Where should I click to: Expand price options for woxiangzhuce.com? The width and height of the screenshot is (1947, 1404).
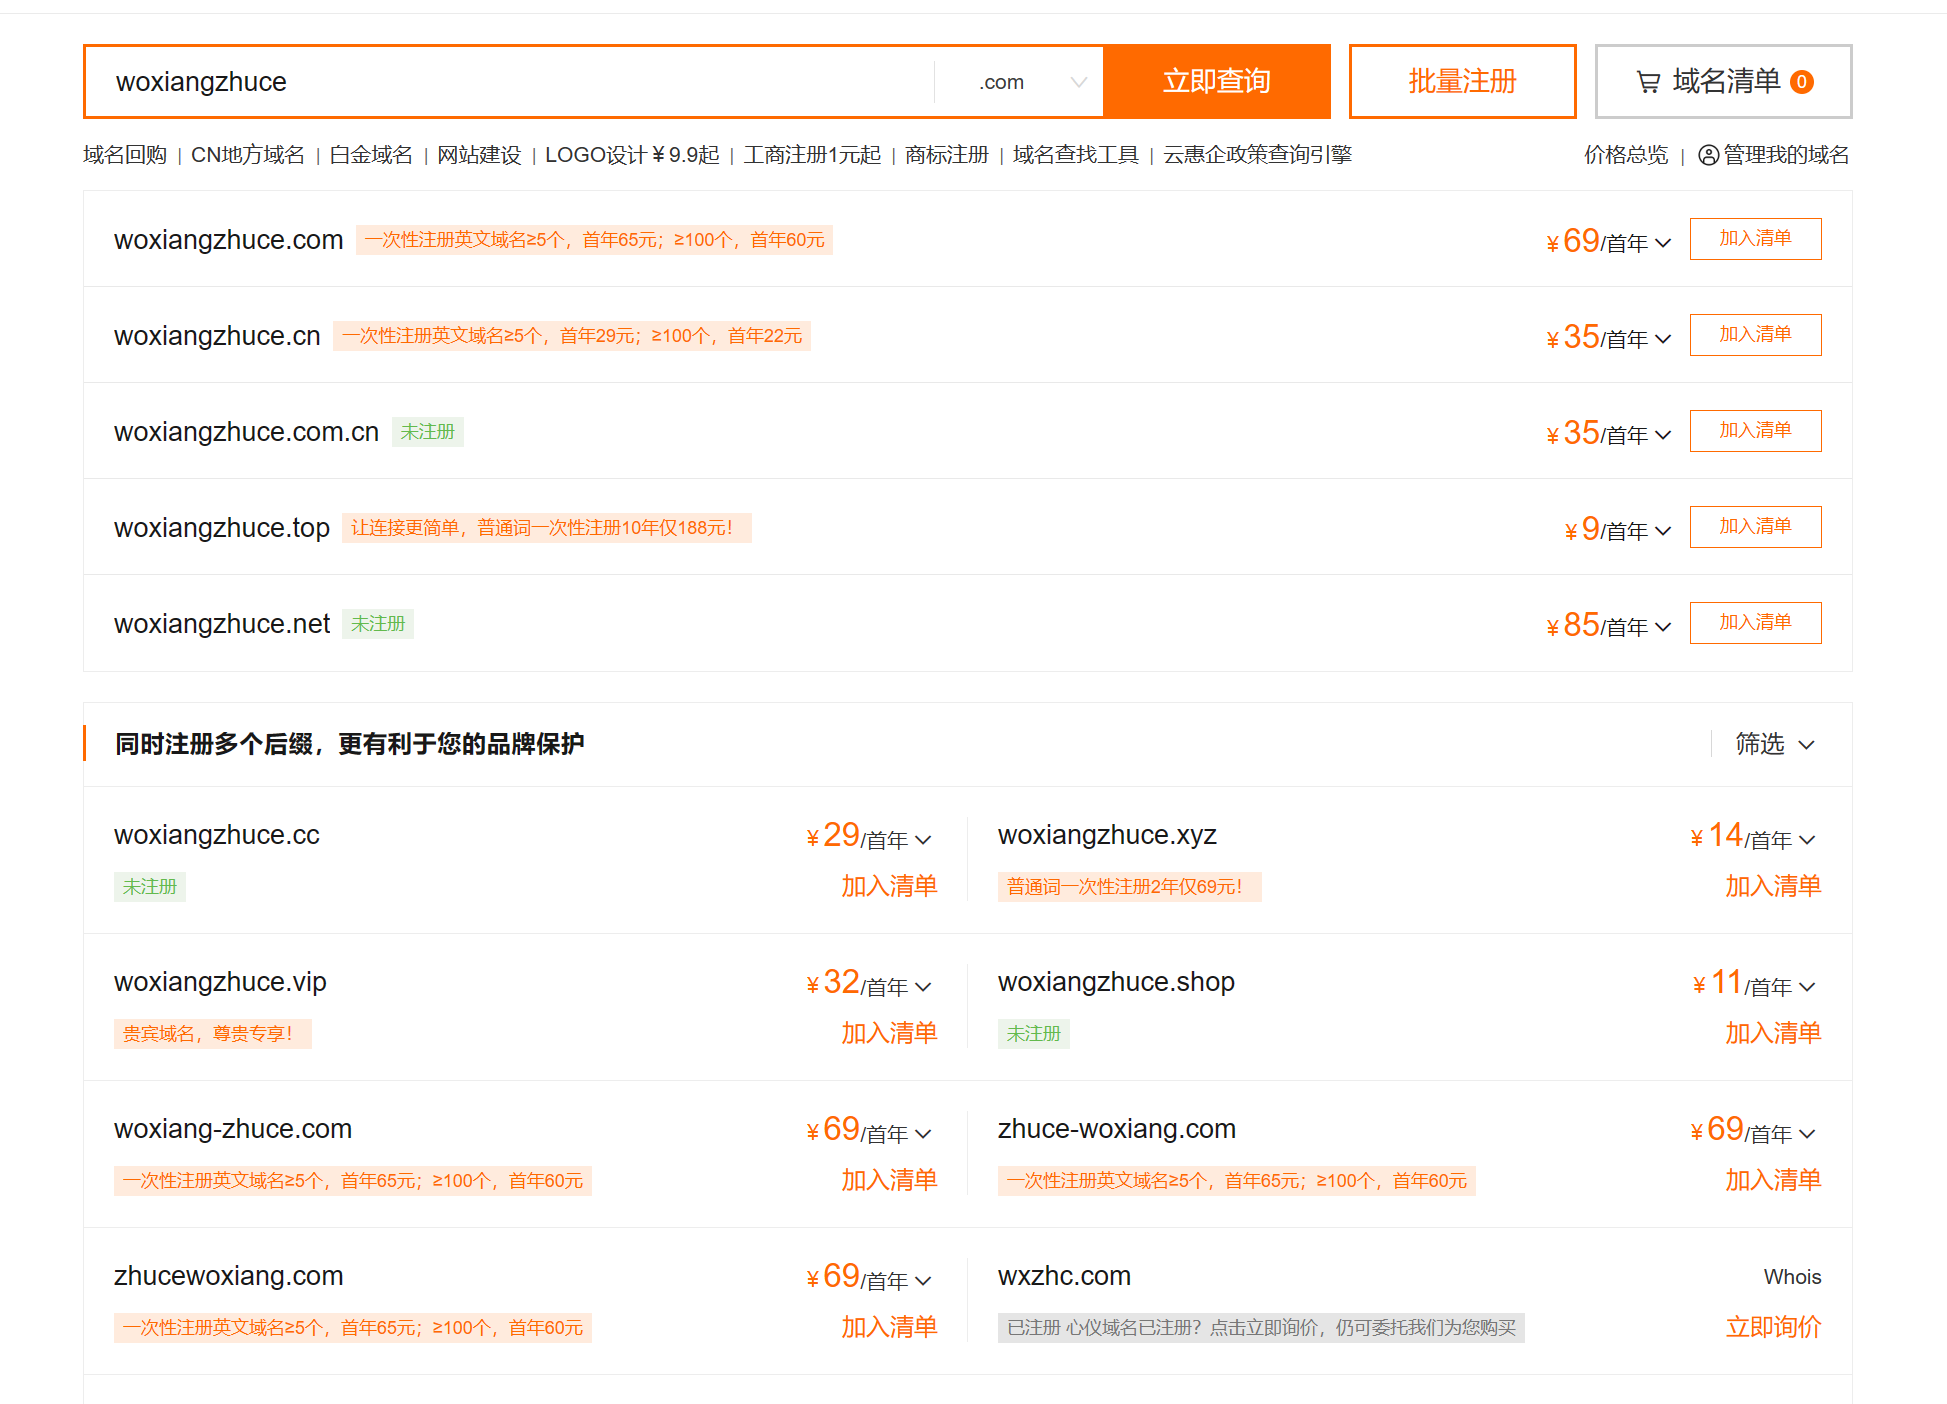pos(1663,243)
